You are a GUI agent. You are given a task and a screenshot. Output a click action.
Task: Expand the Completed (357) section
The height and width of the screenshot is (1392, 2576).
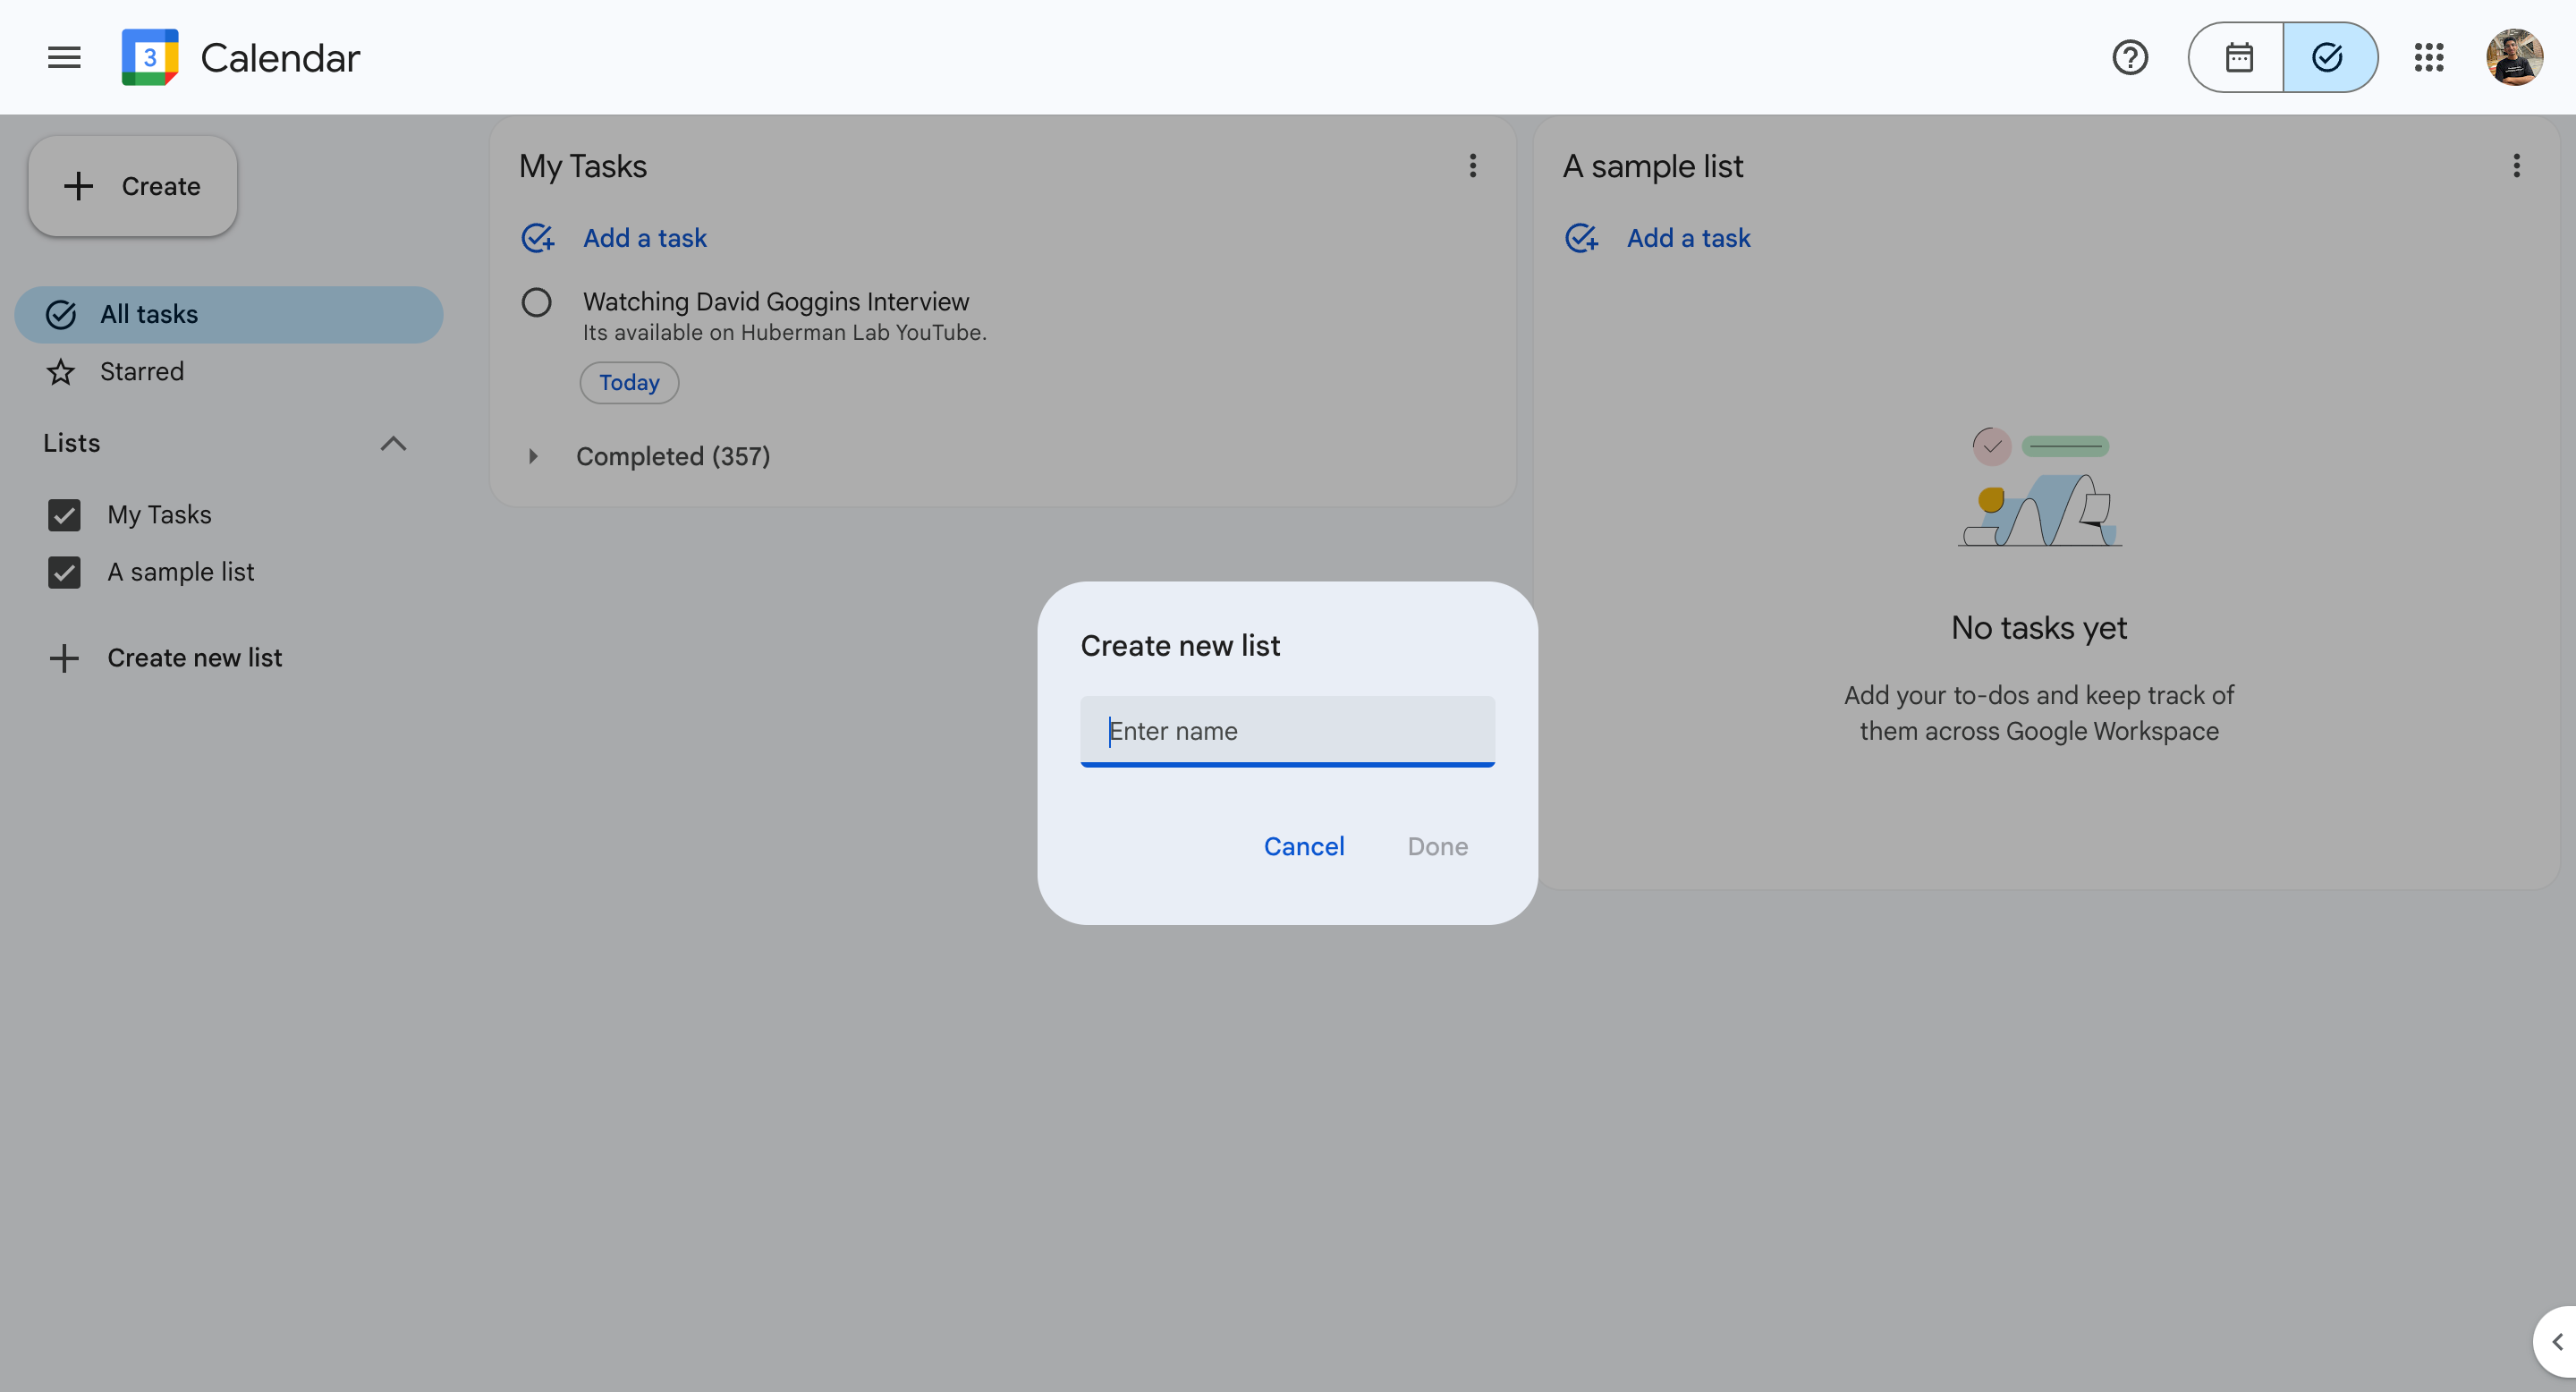(533, 456)
